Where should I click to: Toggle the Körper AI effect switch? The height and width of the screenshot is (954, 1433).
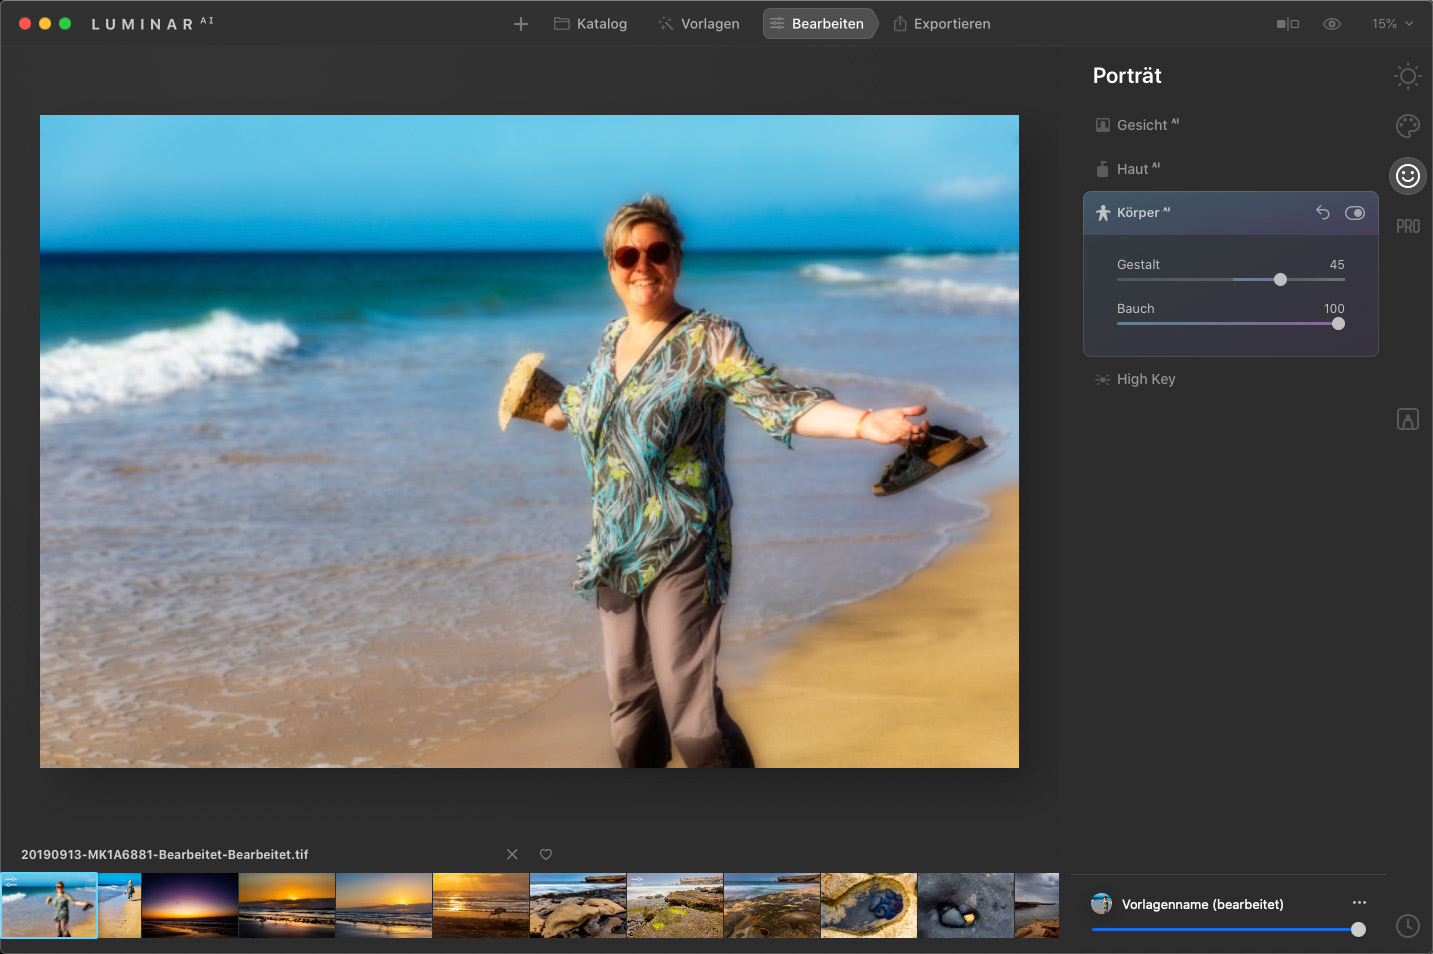click(x=1354, y=213)
